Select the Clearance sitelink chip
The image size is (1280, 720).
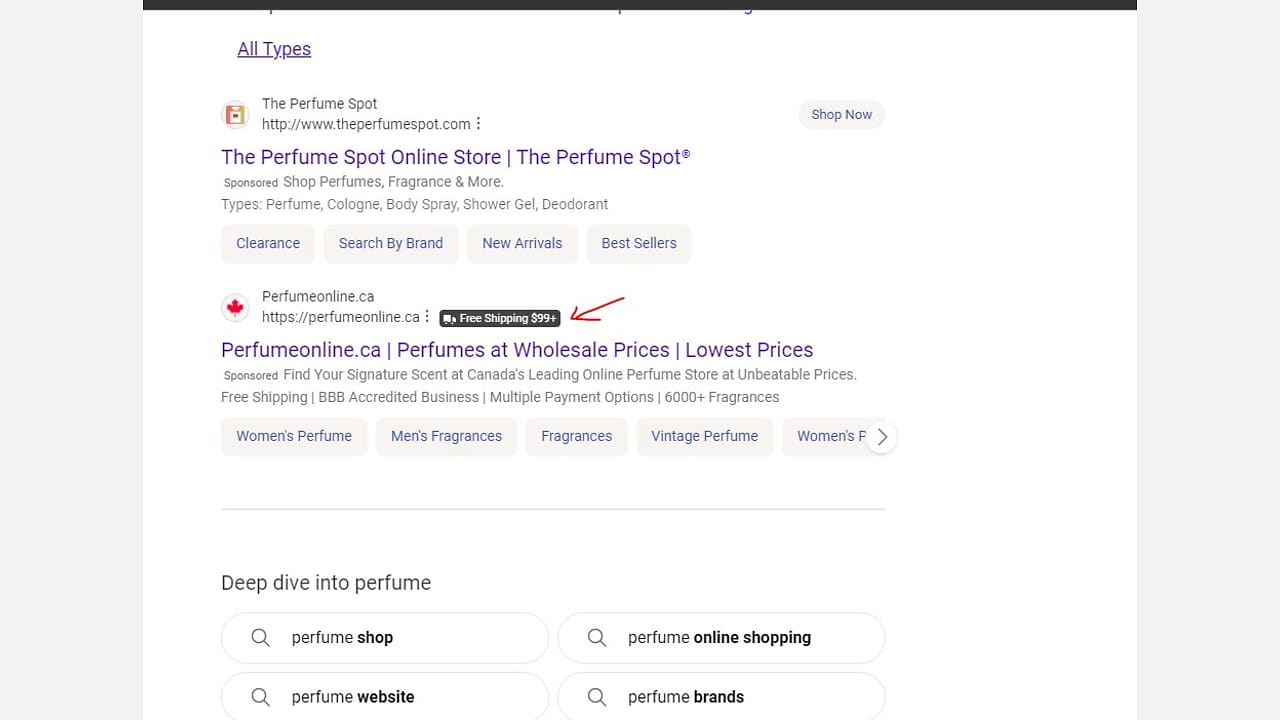point(268,243)
